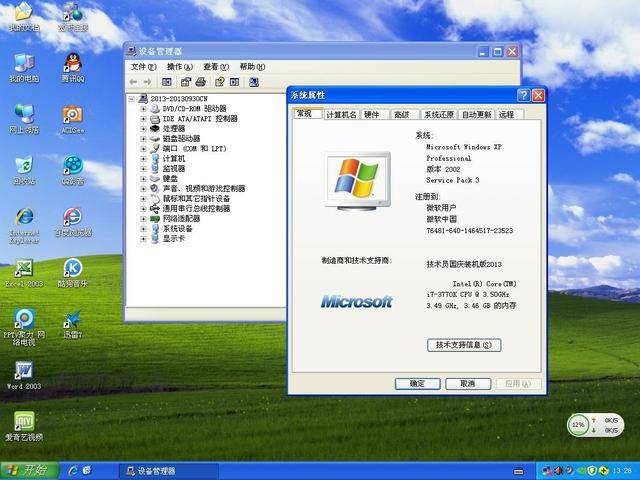
Task: Open the Internet Explorer desktop icon
Action: [x=24, y=225]
